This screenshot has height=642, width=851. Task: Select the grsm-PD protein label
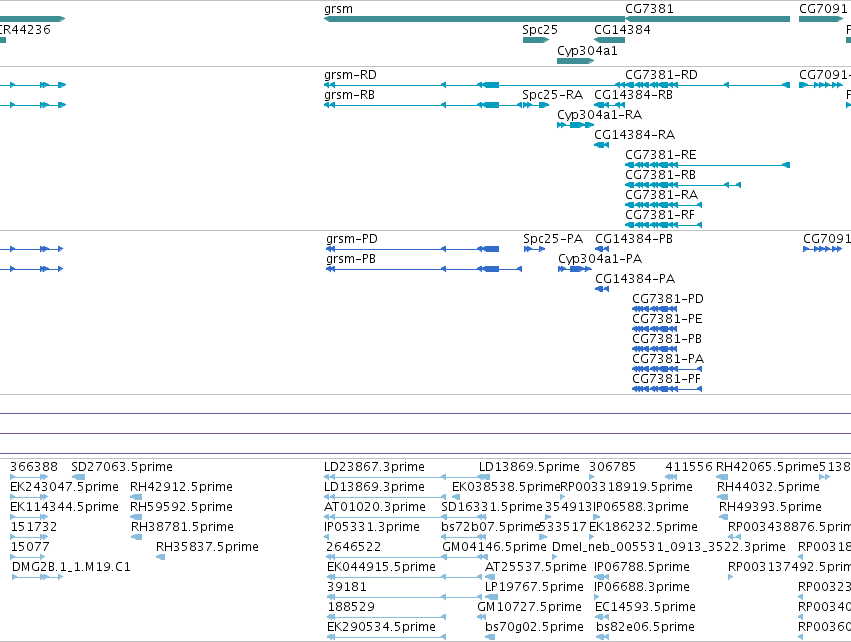(x=352, y=239)
